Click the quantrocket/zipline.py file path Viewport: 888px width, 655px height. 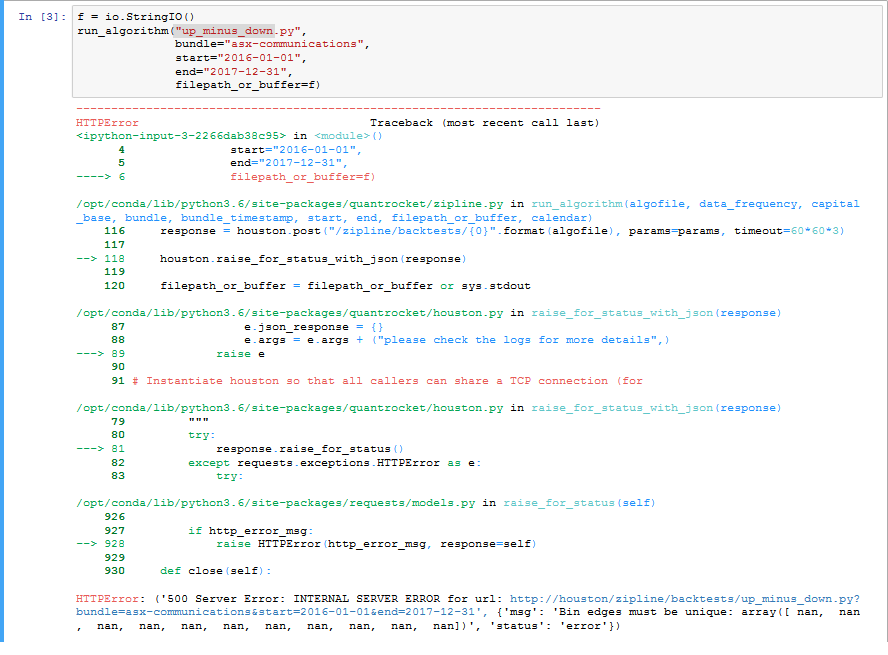(x=289, y=204)
